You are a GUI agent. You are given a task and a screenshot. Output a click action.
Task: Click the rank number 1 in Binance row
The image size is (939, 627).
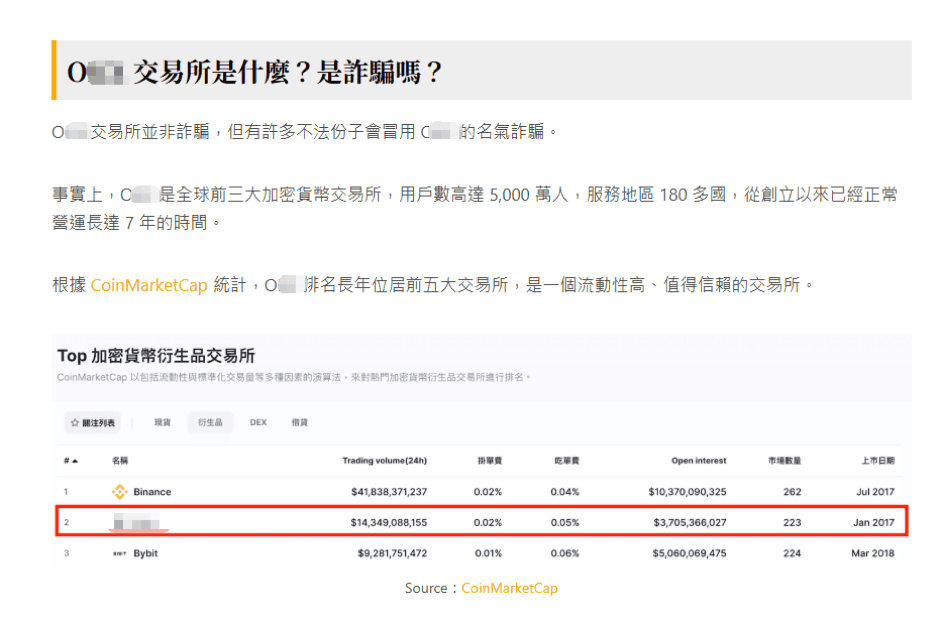pyautogui.click(x=66, y=492)
